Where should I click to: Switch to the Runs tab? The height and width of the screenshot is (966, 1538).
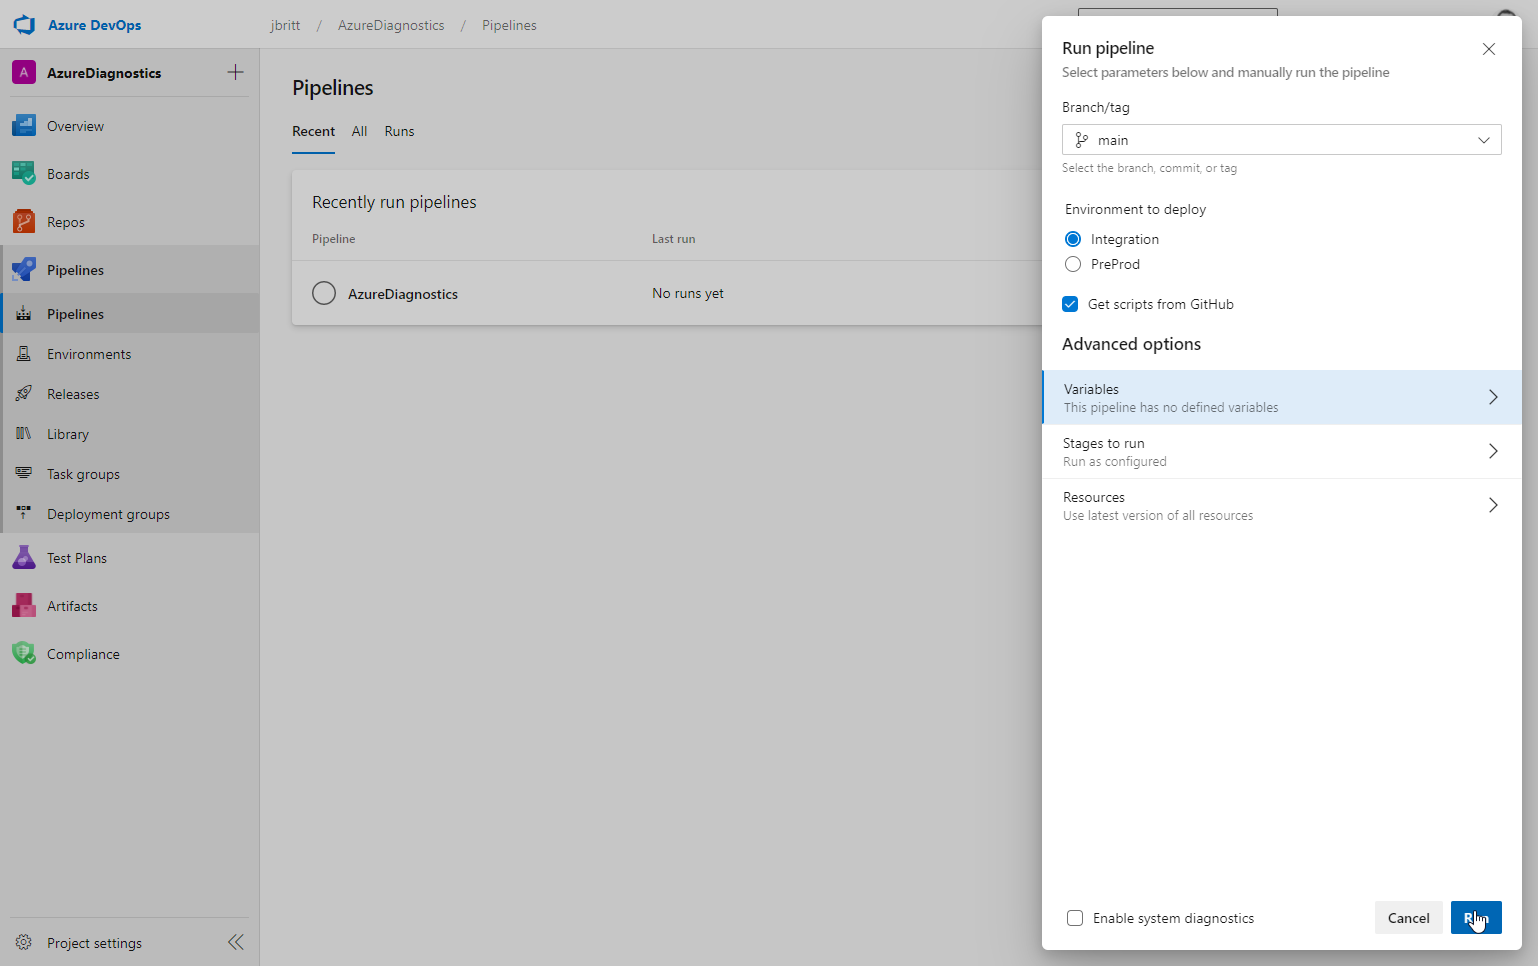[399, 131]
